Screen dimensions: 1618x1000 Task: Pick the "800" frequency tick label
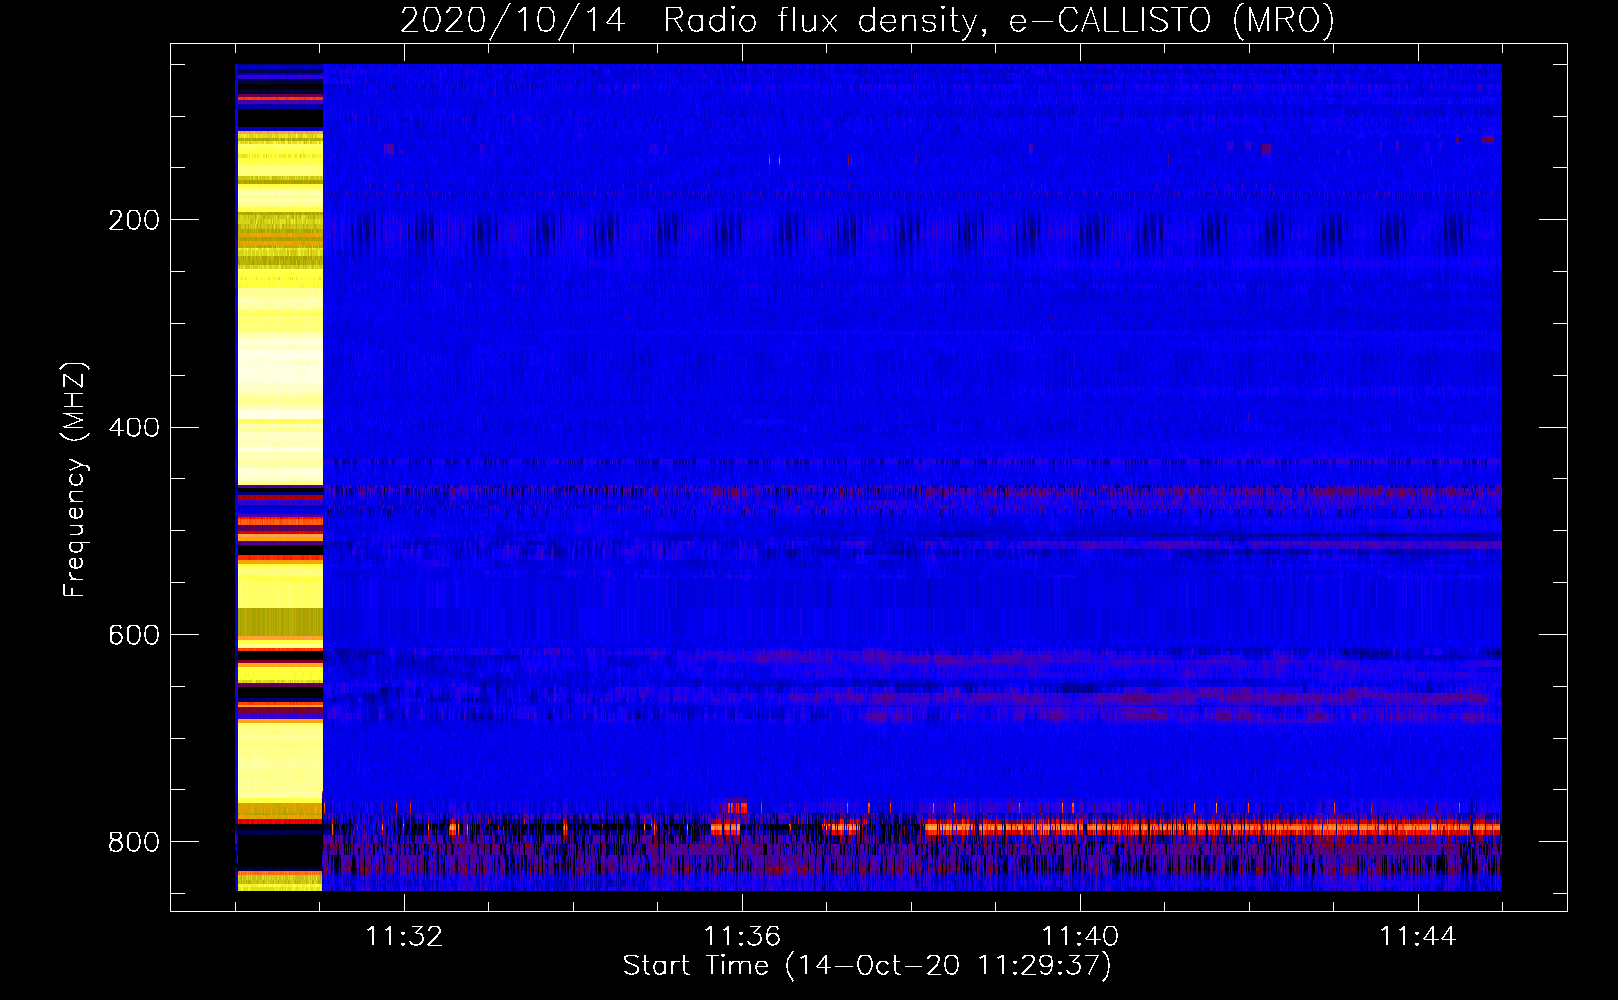134,843
